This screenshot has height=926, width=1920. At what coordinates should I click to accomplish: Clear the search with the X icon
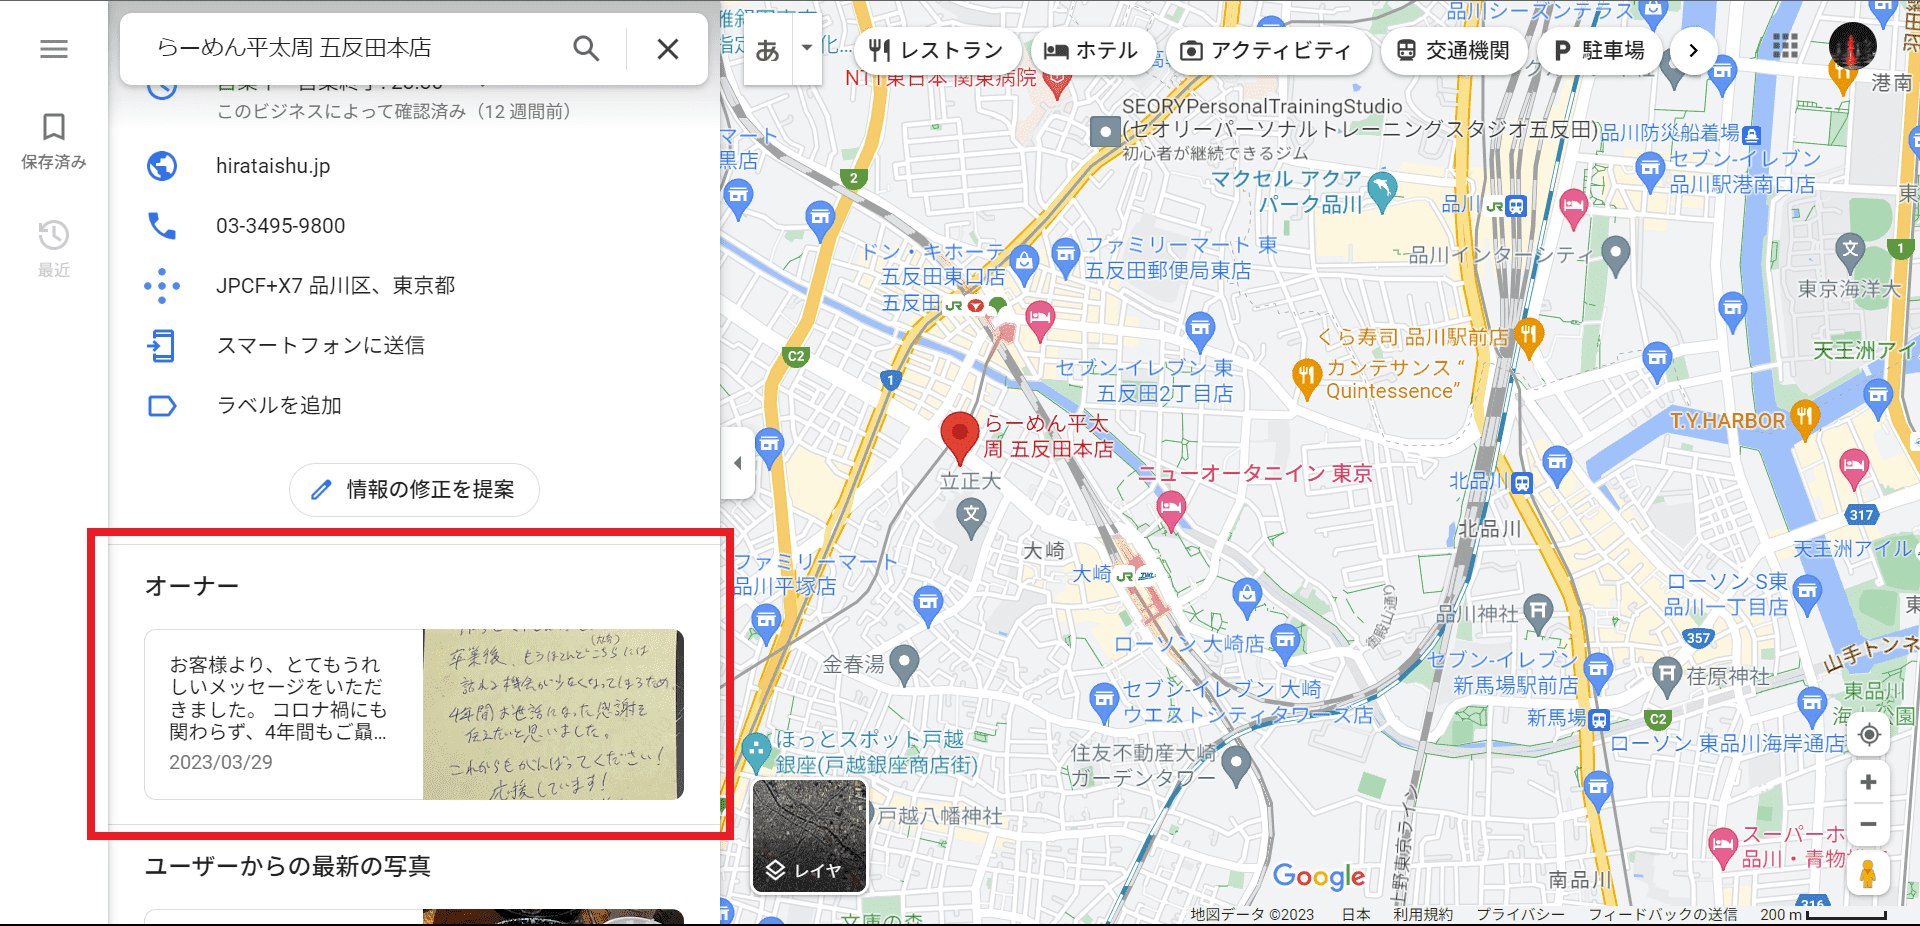668,49
